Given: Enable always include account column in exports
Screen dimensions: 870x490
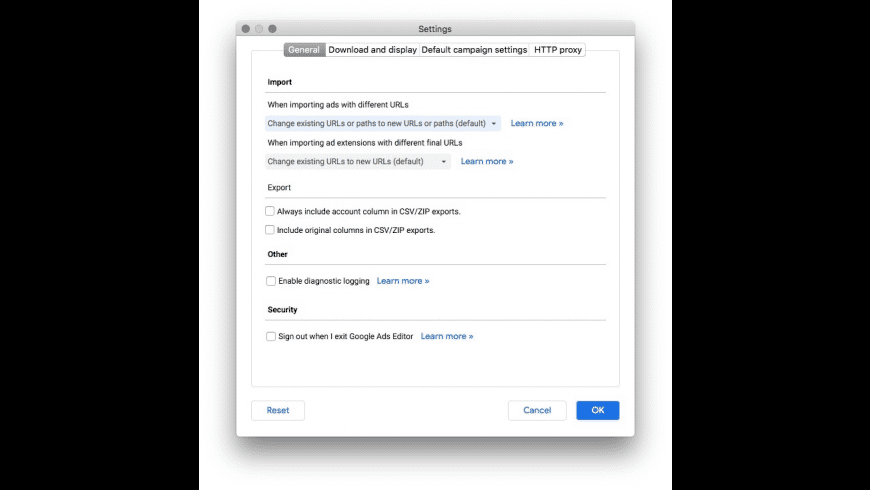Looking at the screenshot, I should click(271, 212).
